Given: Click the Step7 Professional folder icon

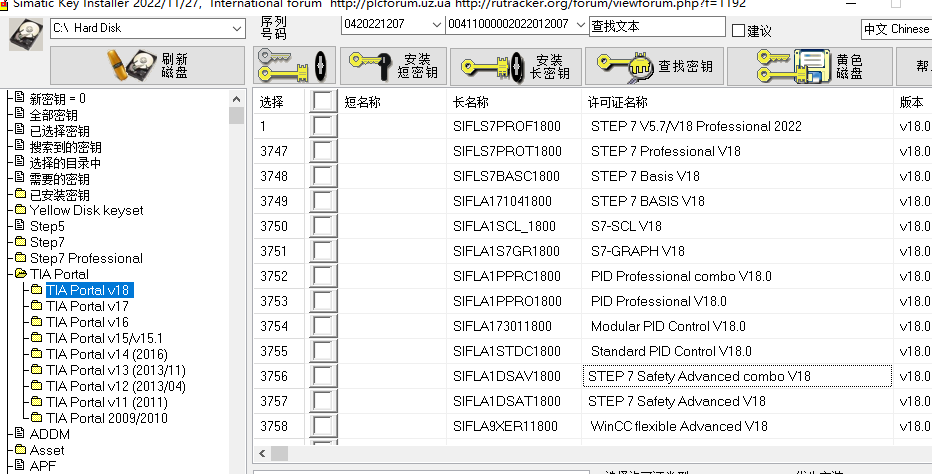Looking at the screenshot, I should (20, 258).
